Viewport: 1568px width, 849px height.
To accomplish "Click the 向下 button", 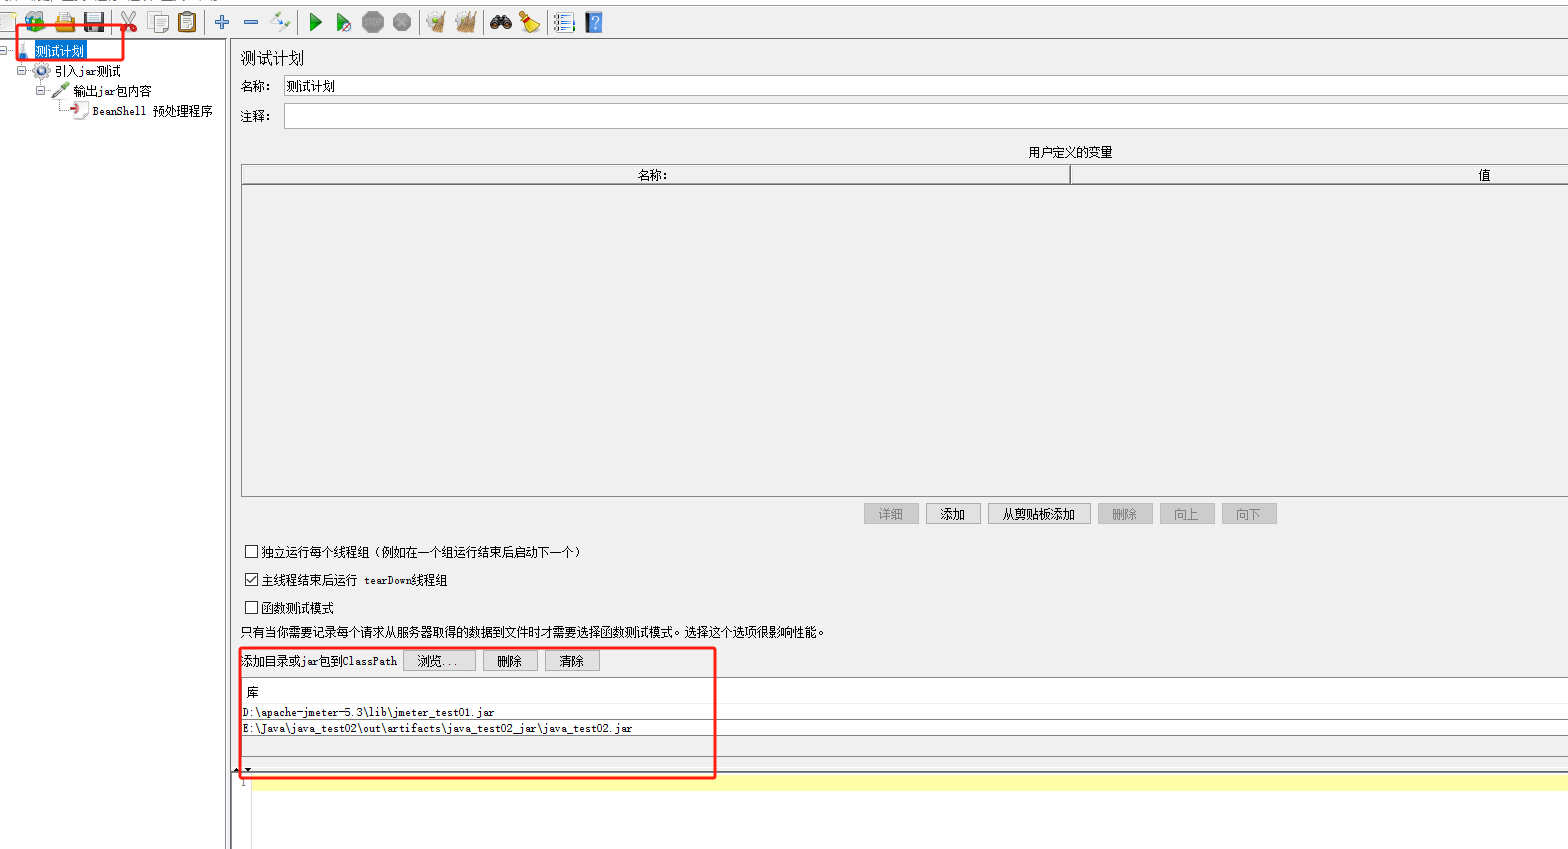I will point(1249,514).
